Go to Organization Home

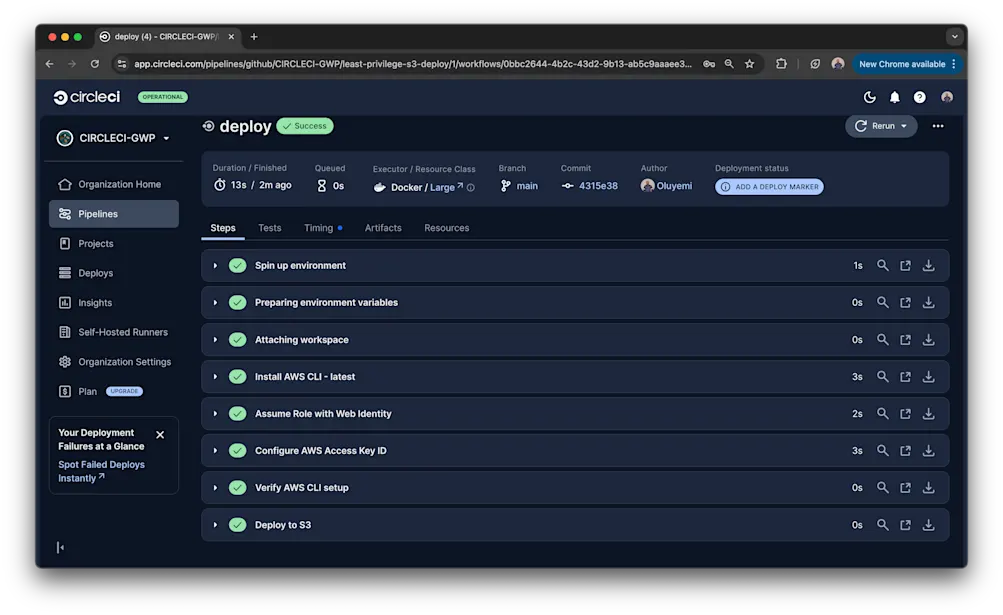(113, 184)
